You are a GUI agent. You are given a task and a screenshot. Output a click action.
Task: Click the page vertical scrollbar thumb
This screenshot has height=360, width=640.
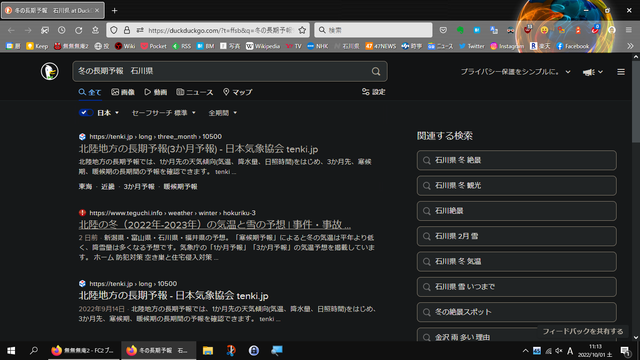(x=636, y=102)
